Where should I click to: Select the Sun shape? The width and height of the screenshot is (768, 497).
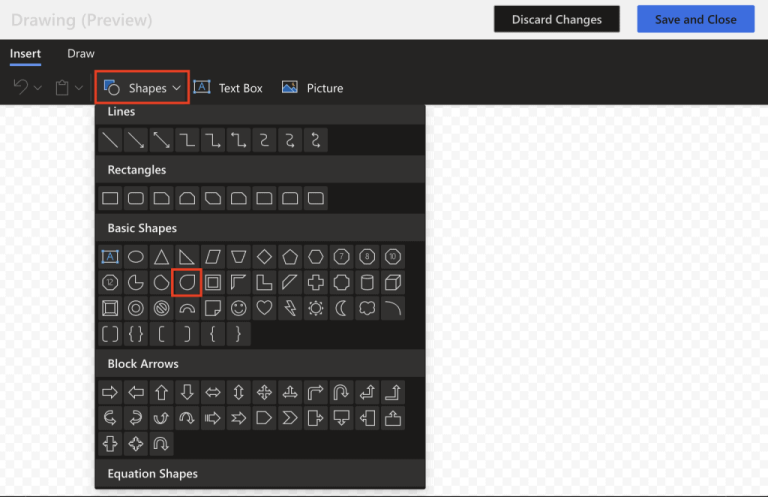[x=315, y=308]
